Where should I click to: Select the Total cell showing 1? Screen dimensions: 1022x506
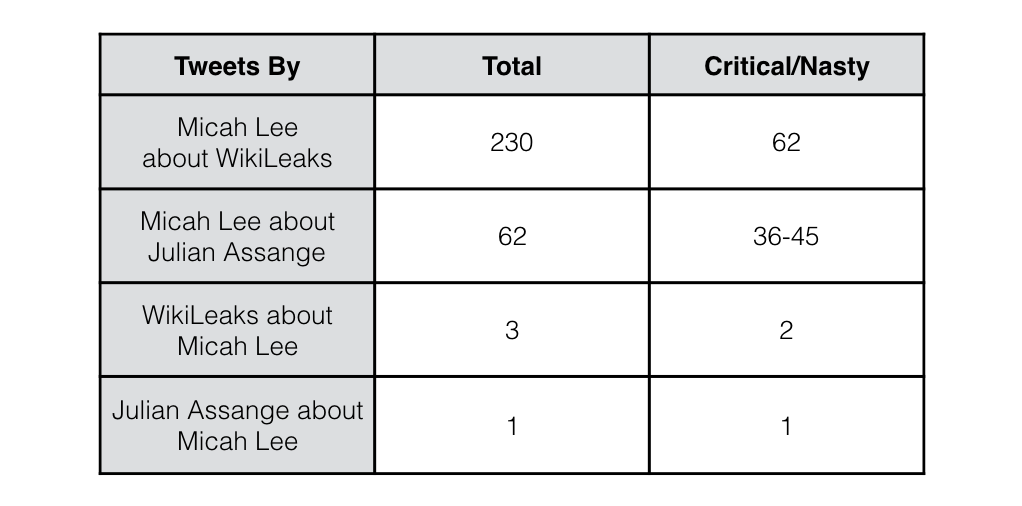tap(512, 425)
